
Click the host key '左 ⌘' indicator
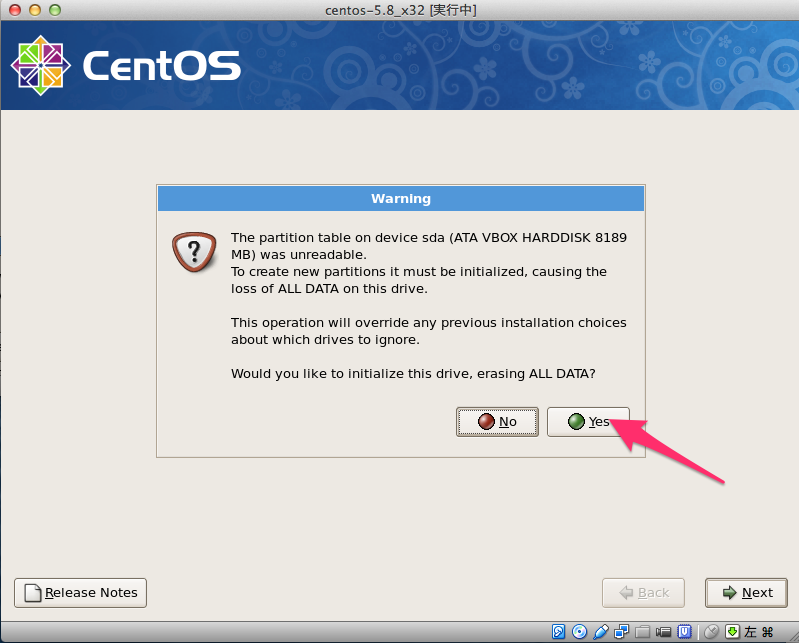point(759,632)
